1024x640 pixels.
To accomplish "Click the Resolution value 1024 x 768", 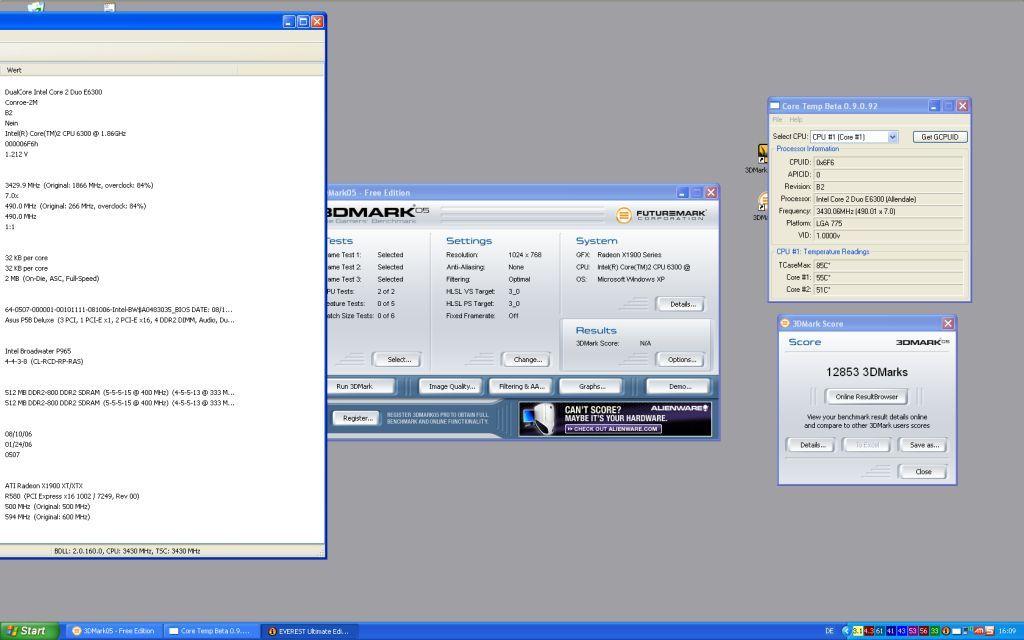I will pos(524,255).
